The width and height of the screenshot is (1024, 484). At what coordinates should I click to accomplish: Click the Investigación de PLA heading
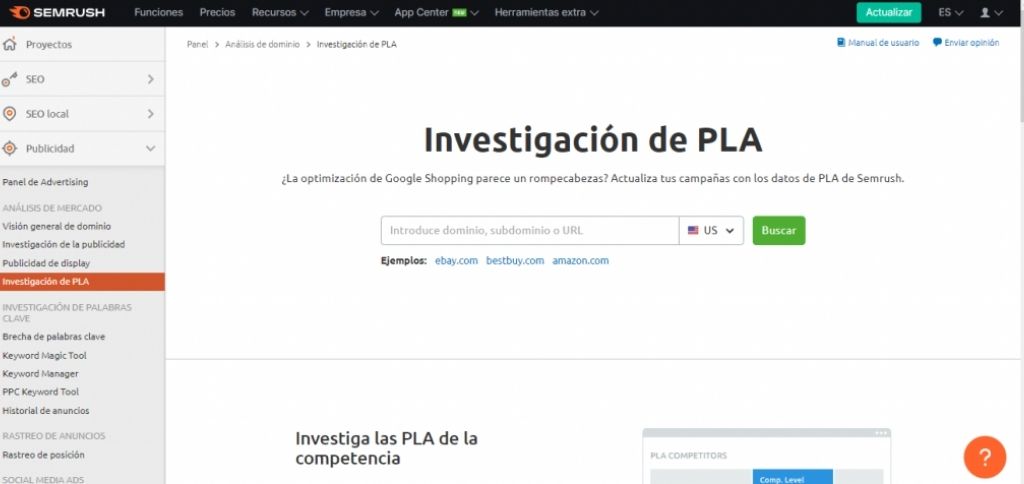(593, 139)
